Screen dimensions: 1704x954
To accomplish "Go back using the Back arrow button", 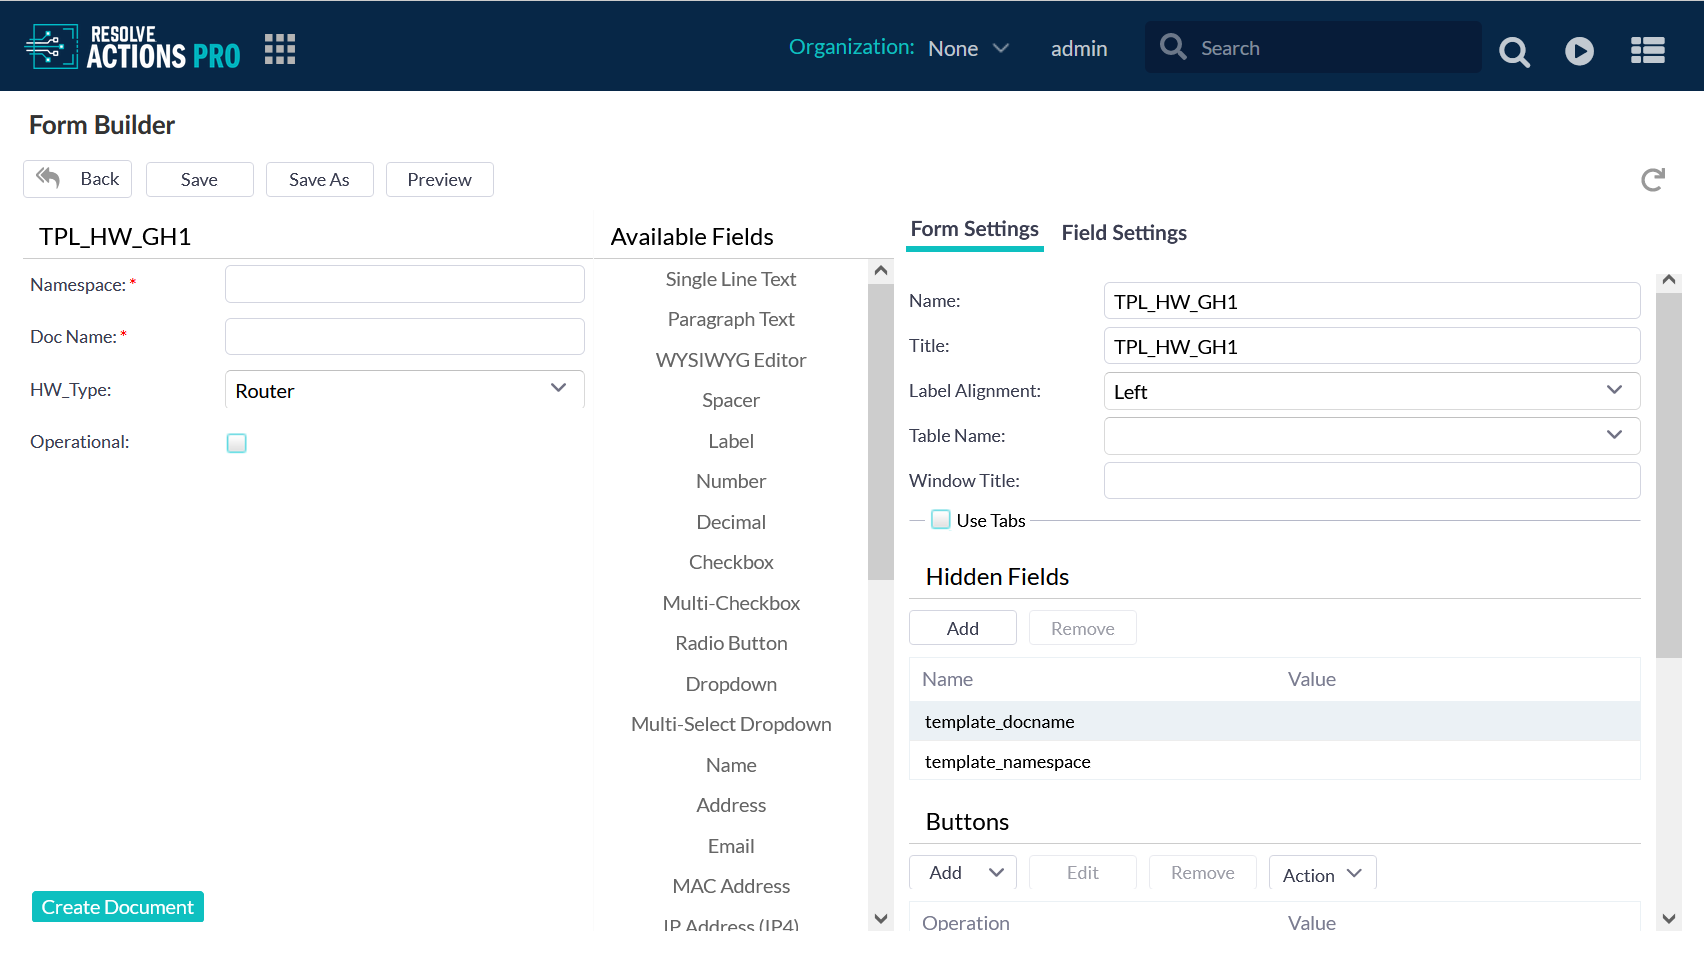I will point(78,179).
